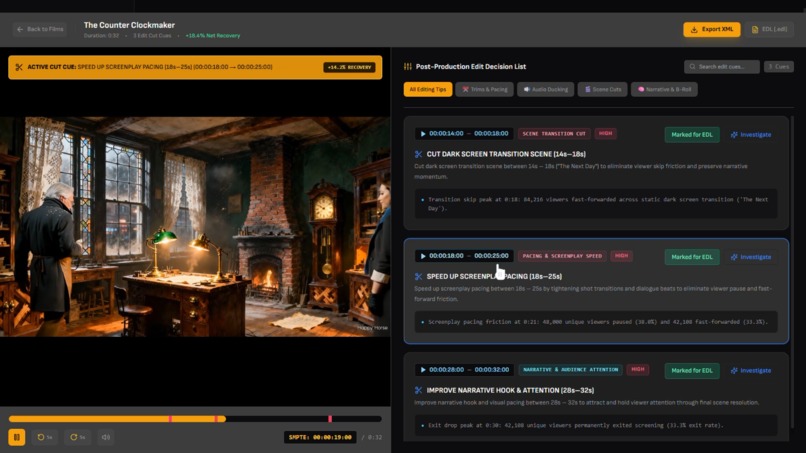Click the Screenplay pacing friction at 0:21 note
The image size is (806, 453).
coord(596,322)
